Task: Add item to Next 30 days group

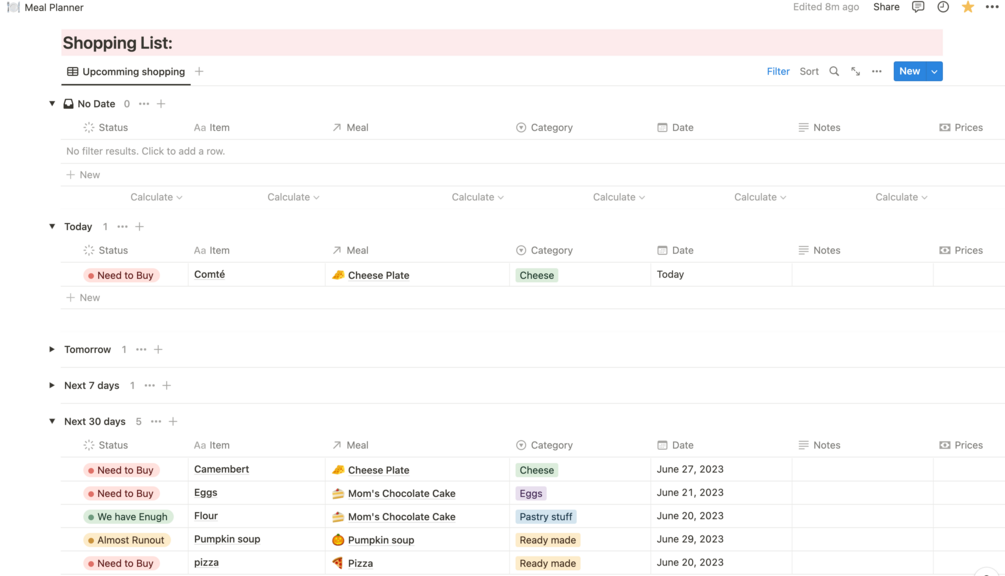Action: [173, 422]
